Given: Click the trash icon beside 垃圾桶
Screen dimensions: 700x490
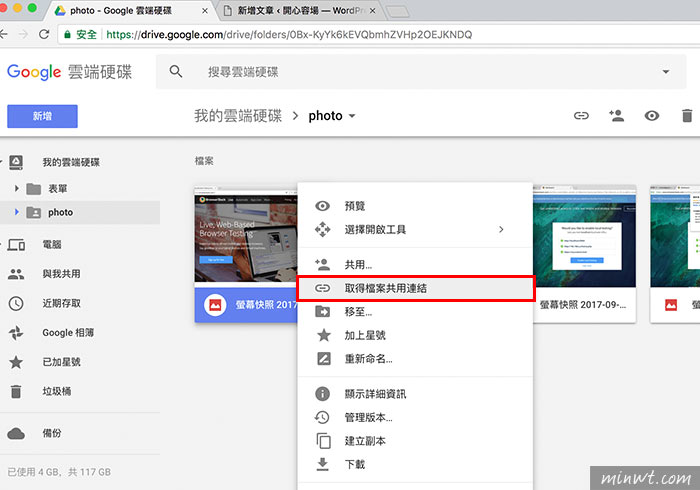Looking at the screenshot, I should (x=16, y=391).
